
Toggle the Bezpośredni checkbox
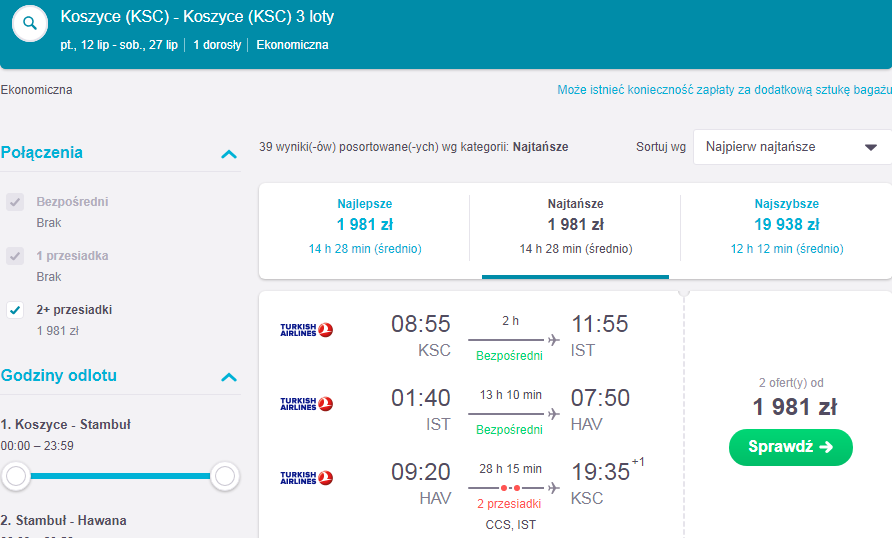(15, 202)
